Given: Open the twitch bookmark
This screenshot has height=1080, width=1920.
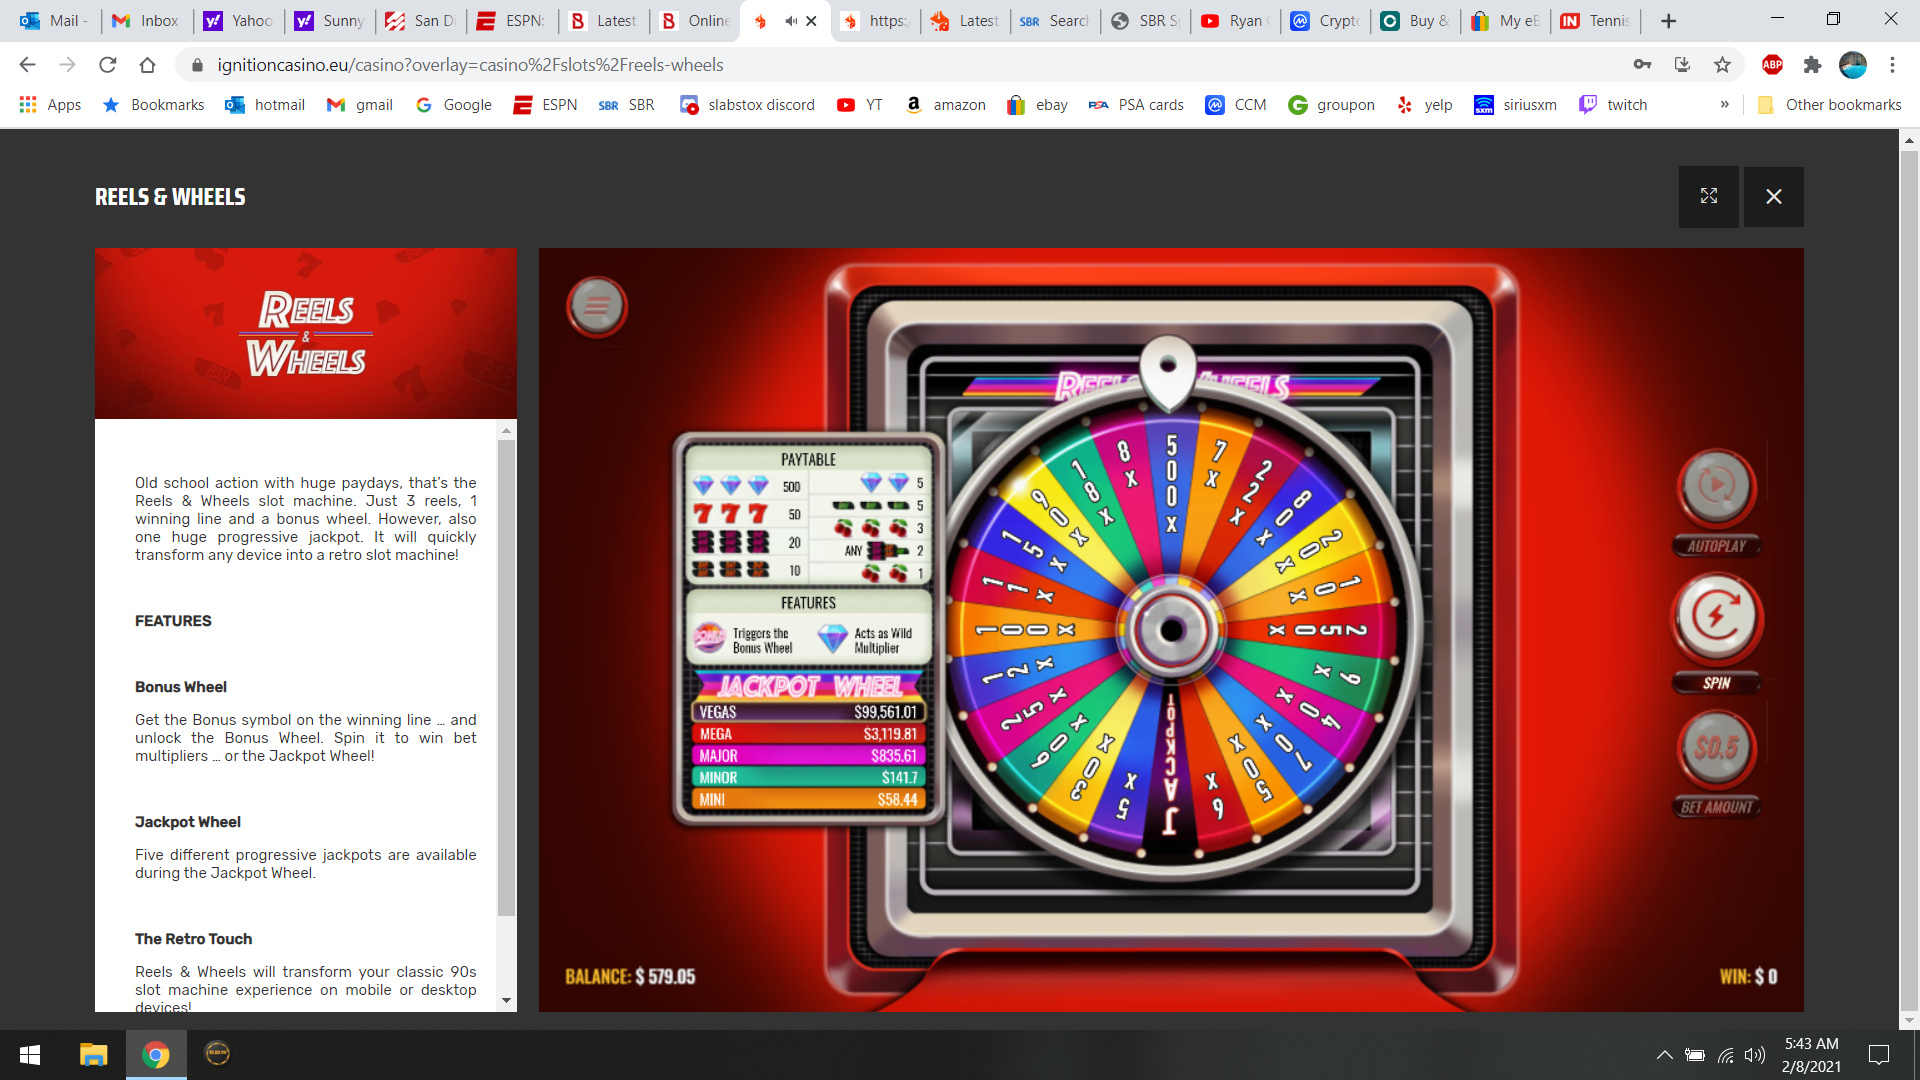Looking at the screenshot, I should (1613, 105).
